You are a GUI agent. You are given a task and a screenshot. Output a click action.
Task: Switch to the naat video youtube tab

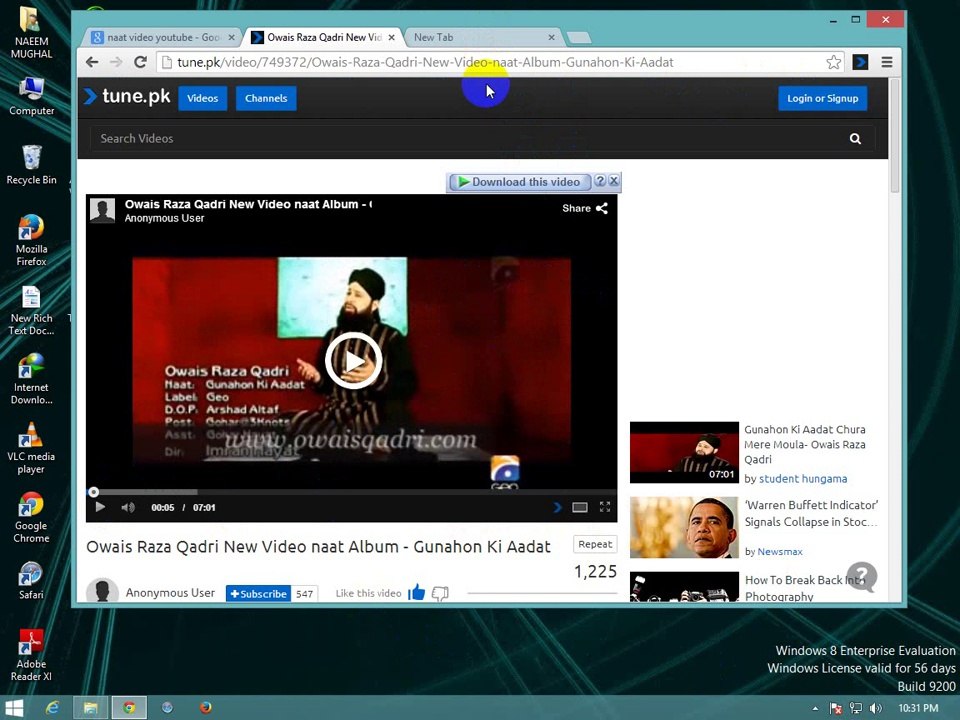coord(162,37)
